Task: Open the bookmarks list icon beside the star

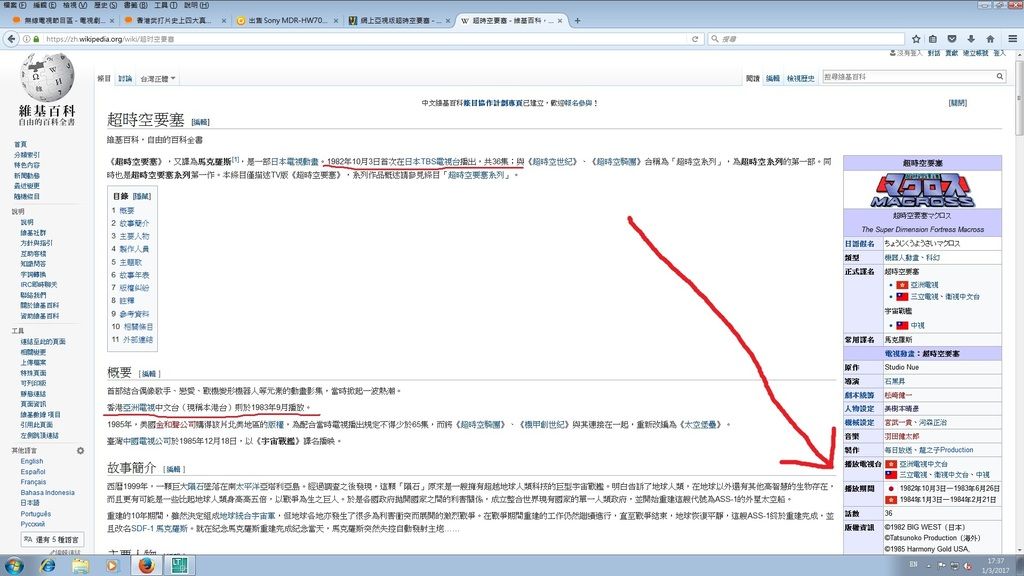Action: click(933, 39)
